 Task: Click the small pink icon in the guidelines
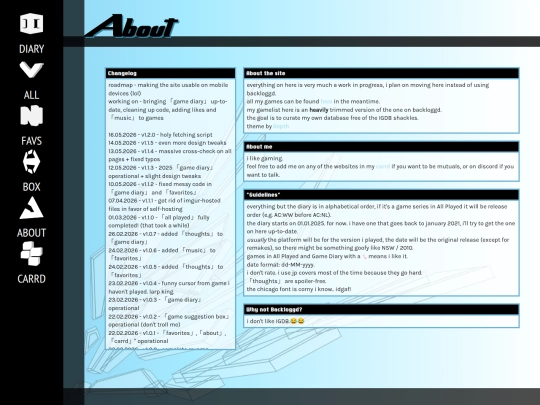(364, 257)
